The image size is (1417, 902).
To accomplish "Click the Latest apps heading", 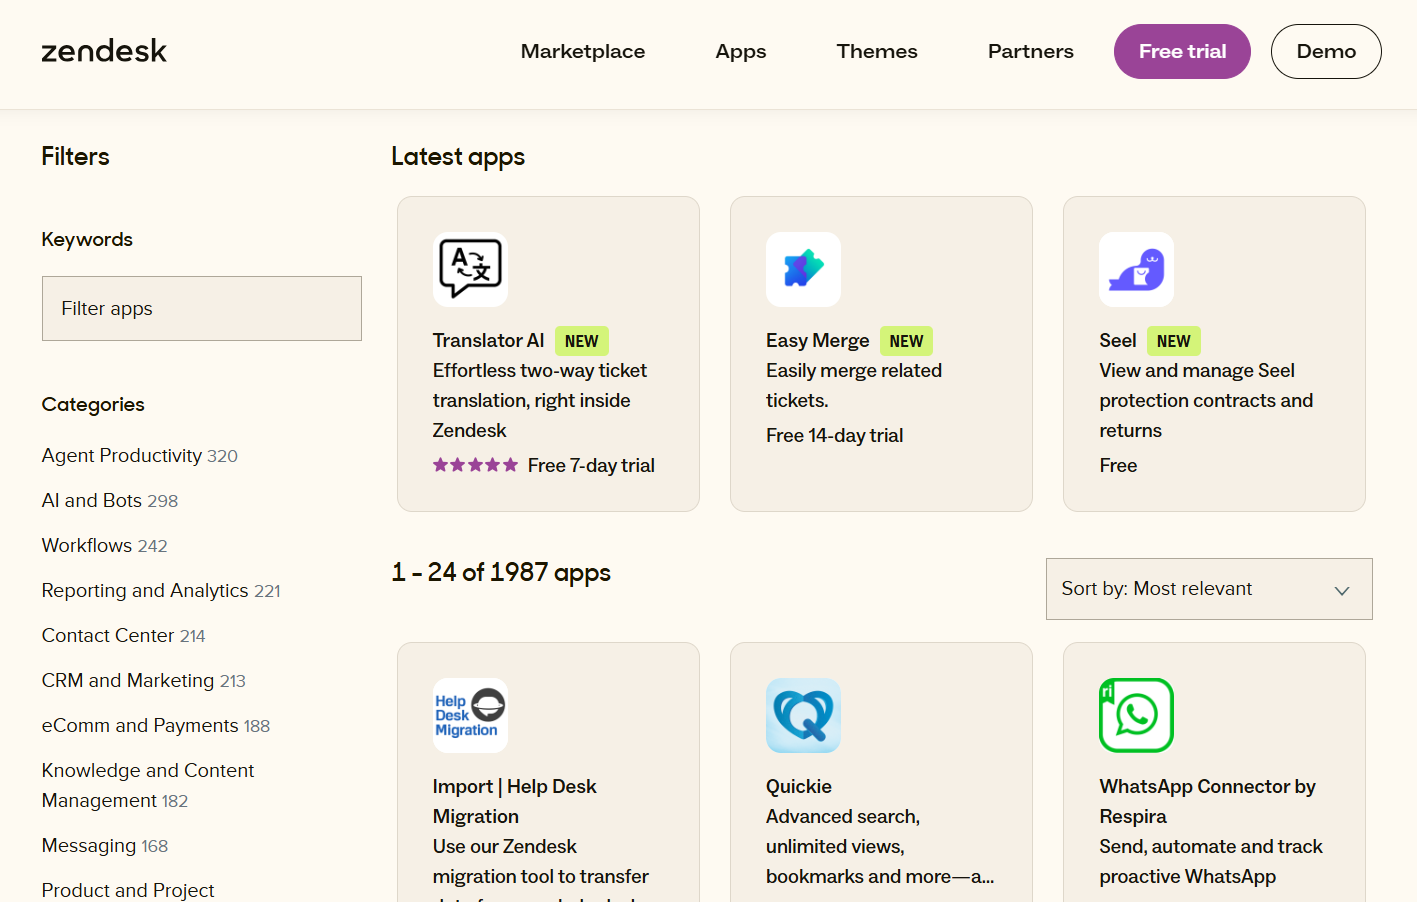I will (458, 157).
